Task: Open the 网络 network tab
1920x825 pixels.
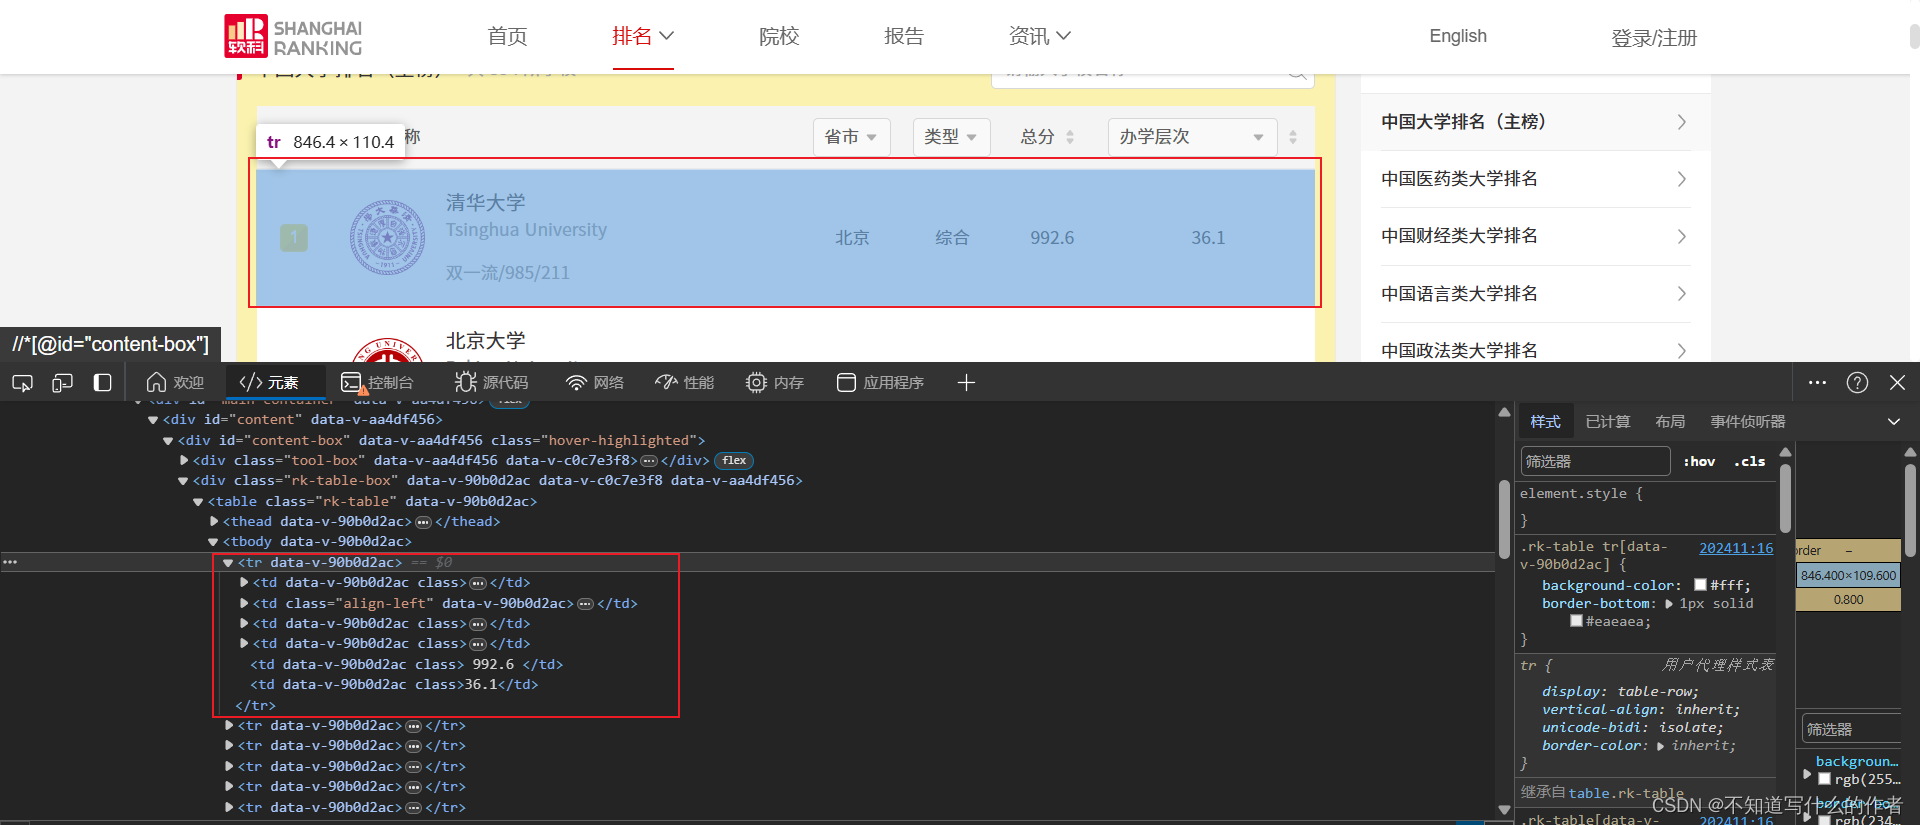Action: tap(595, 383)
